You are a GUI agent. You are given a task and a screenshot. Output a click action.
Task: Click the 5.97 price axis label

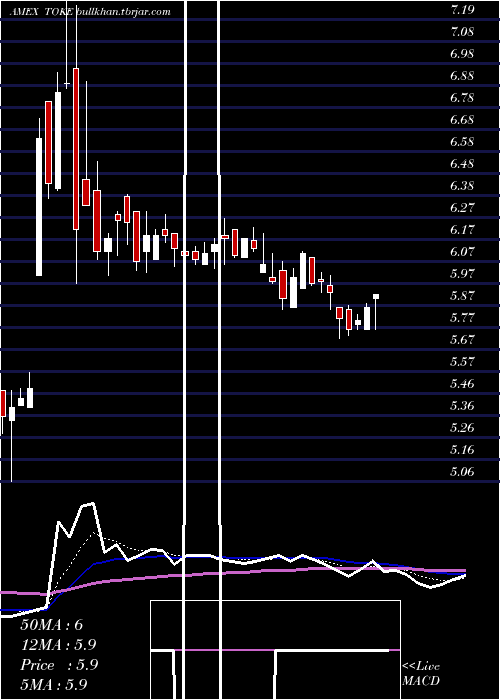pyautogui.click(x=462, y=274)
